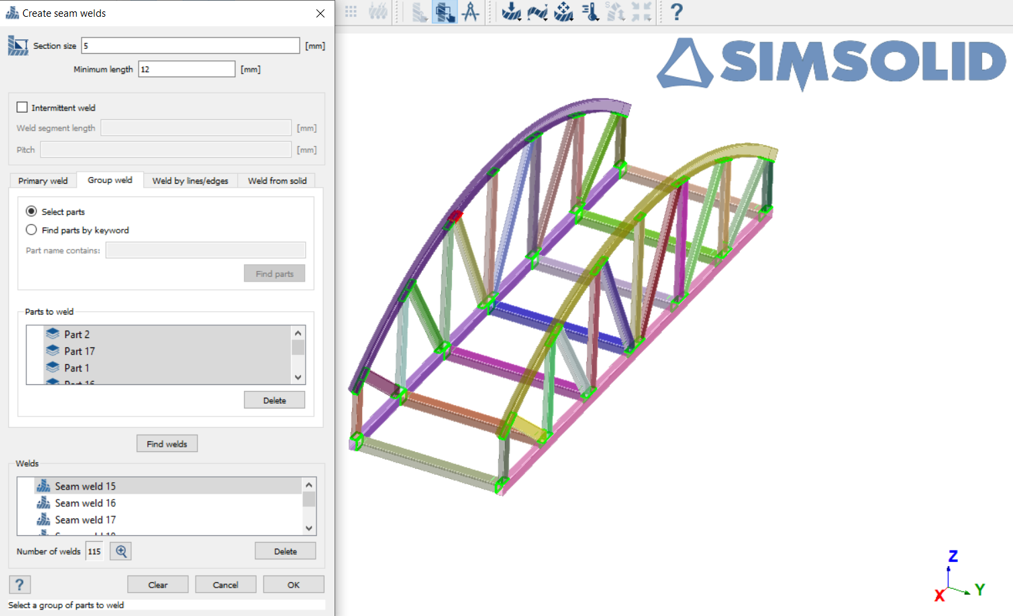Click the four-arrow move icon in toolbar

click(x=564, y=12)
